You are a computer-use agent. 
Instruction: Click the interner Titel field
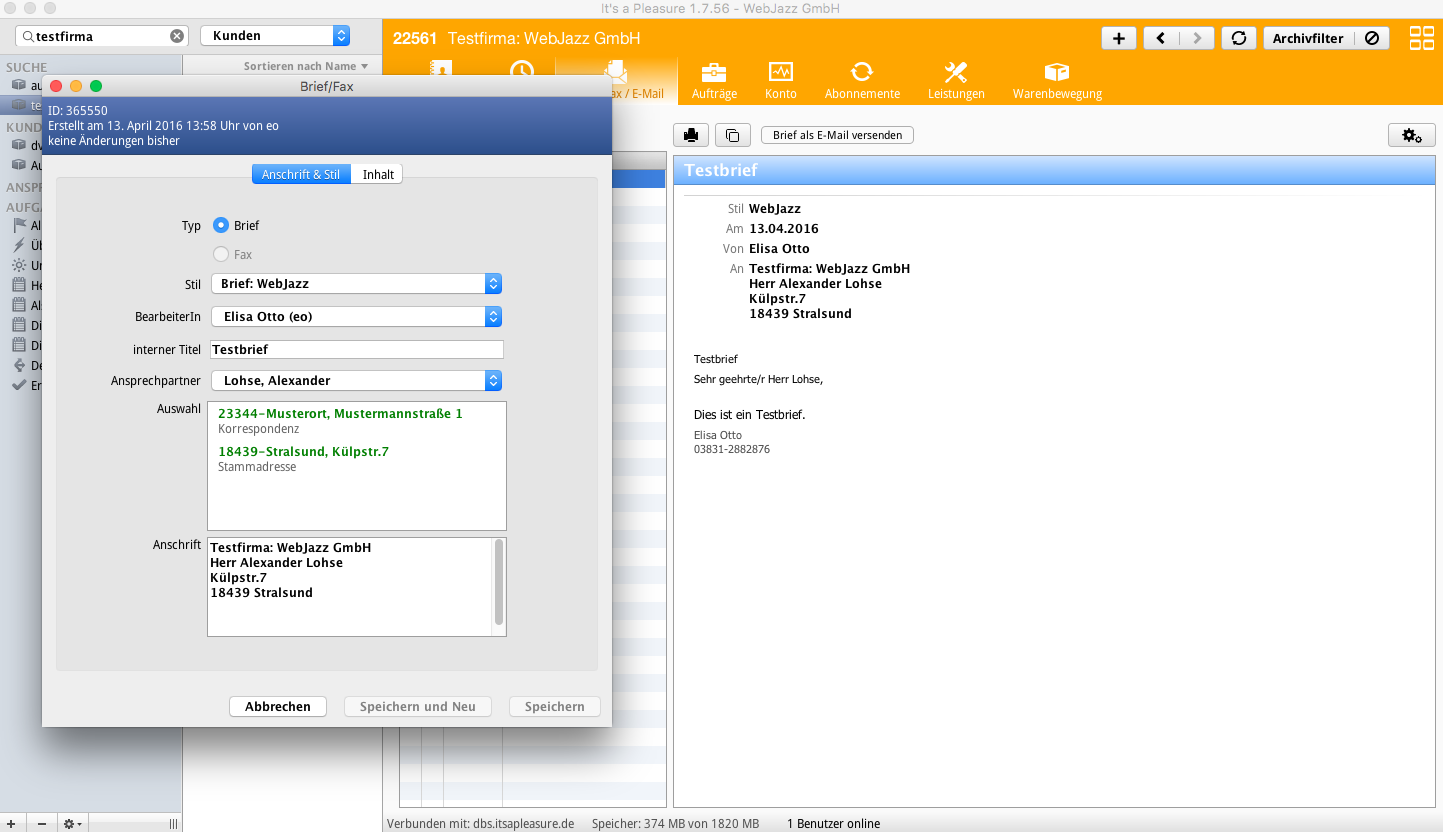pyautogui.click(x=357, y=349)
